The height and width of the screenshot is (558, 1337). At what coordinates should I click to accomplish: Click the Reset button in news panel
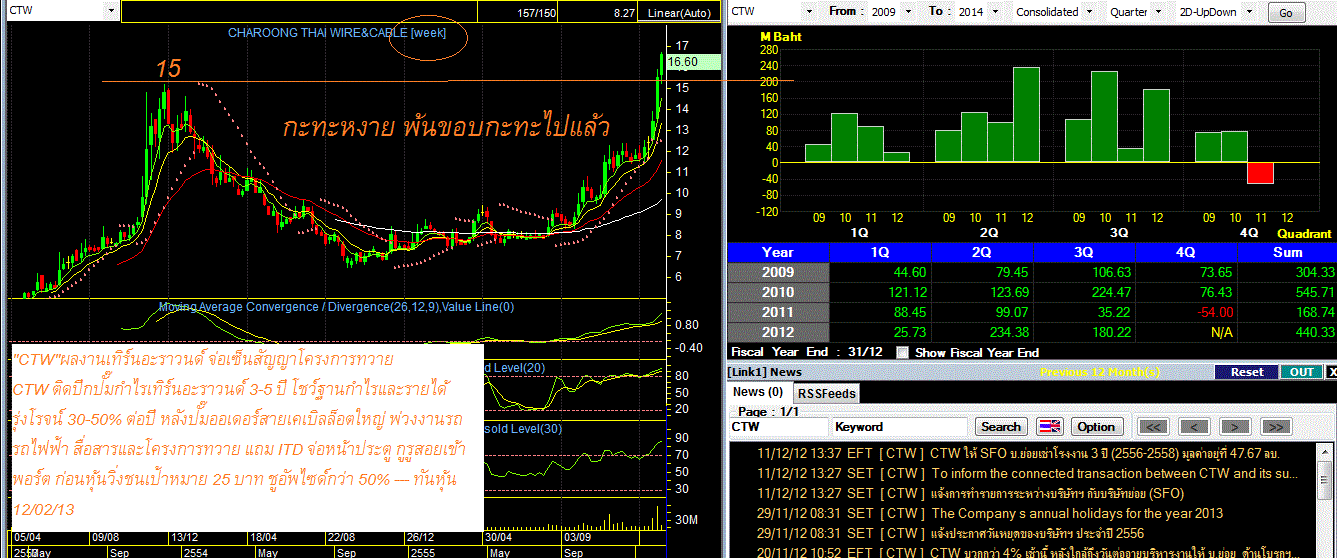click(1247, 372)
